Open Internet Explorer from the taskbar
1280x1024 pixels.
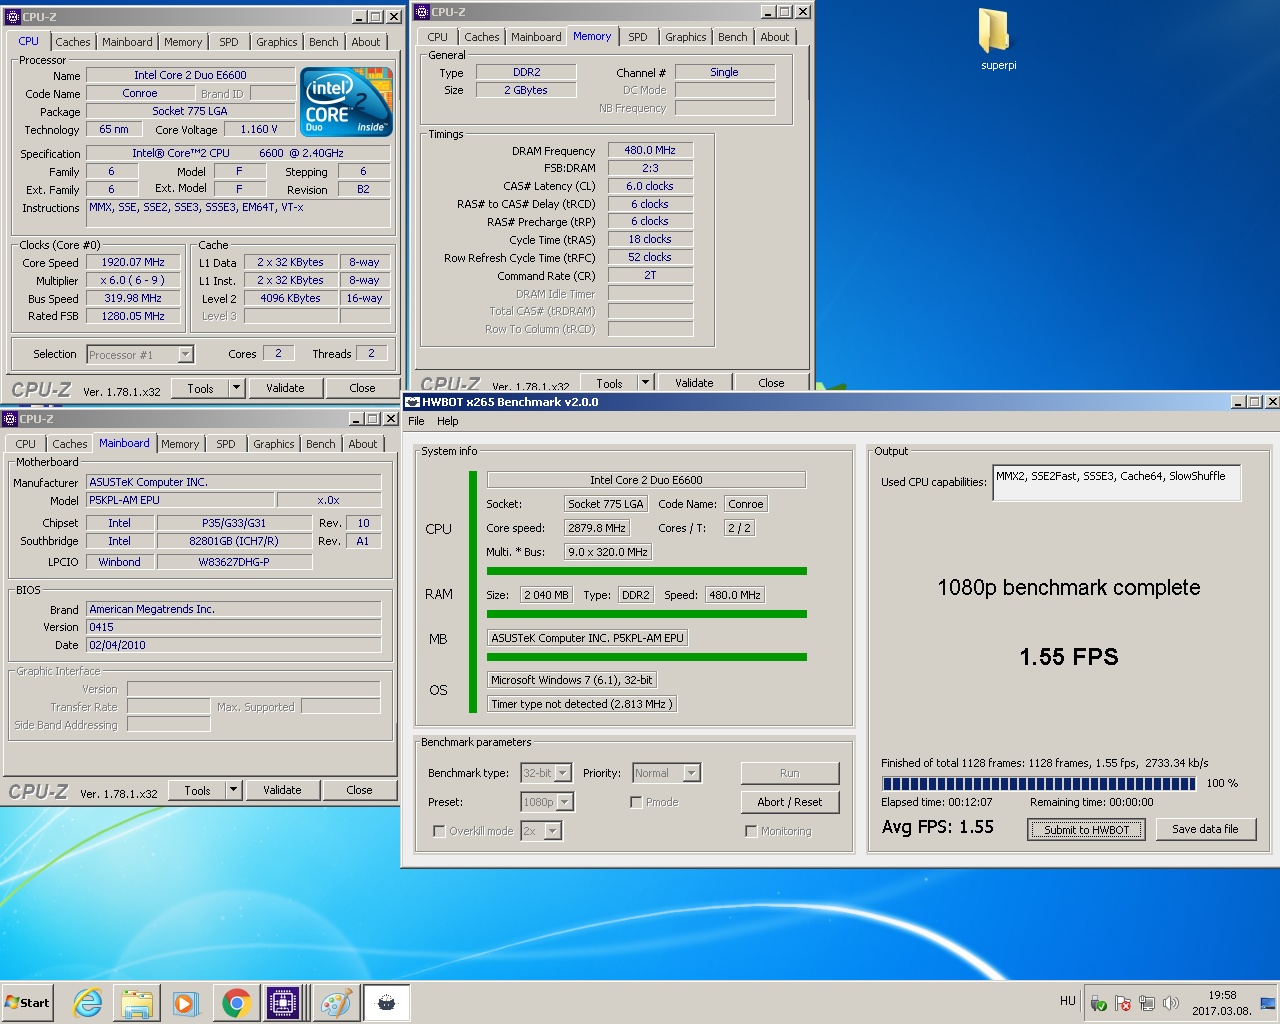[x=88, y=1002]
